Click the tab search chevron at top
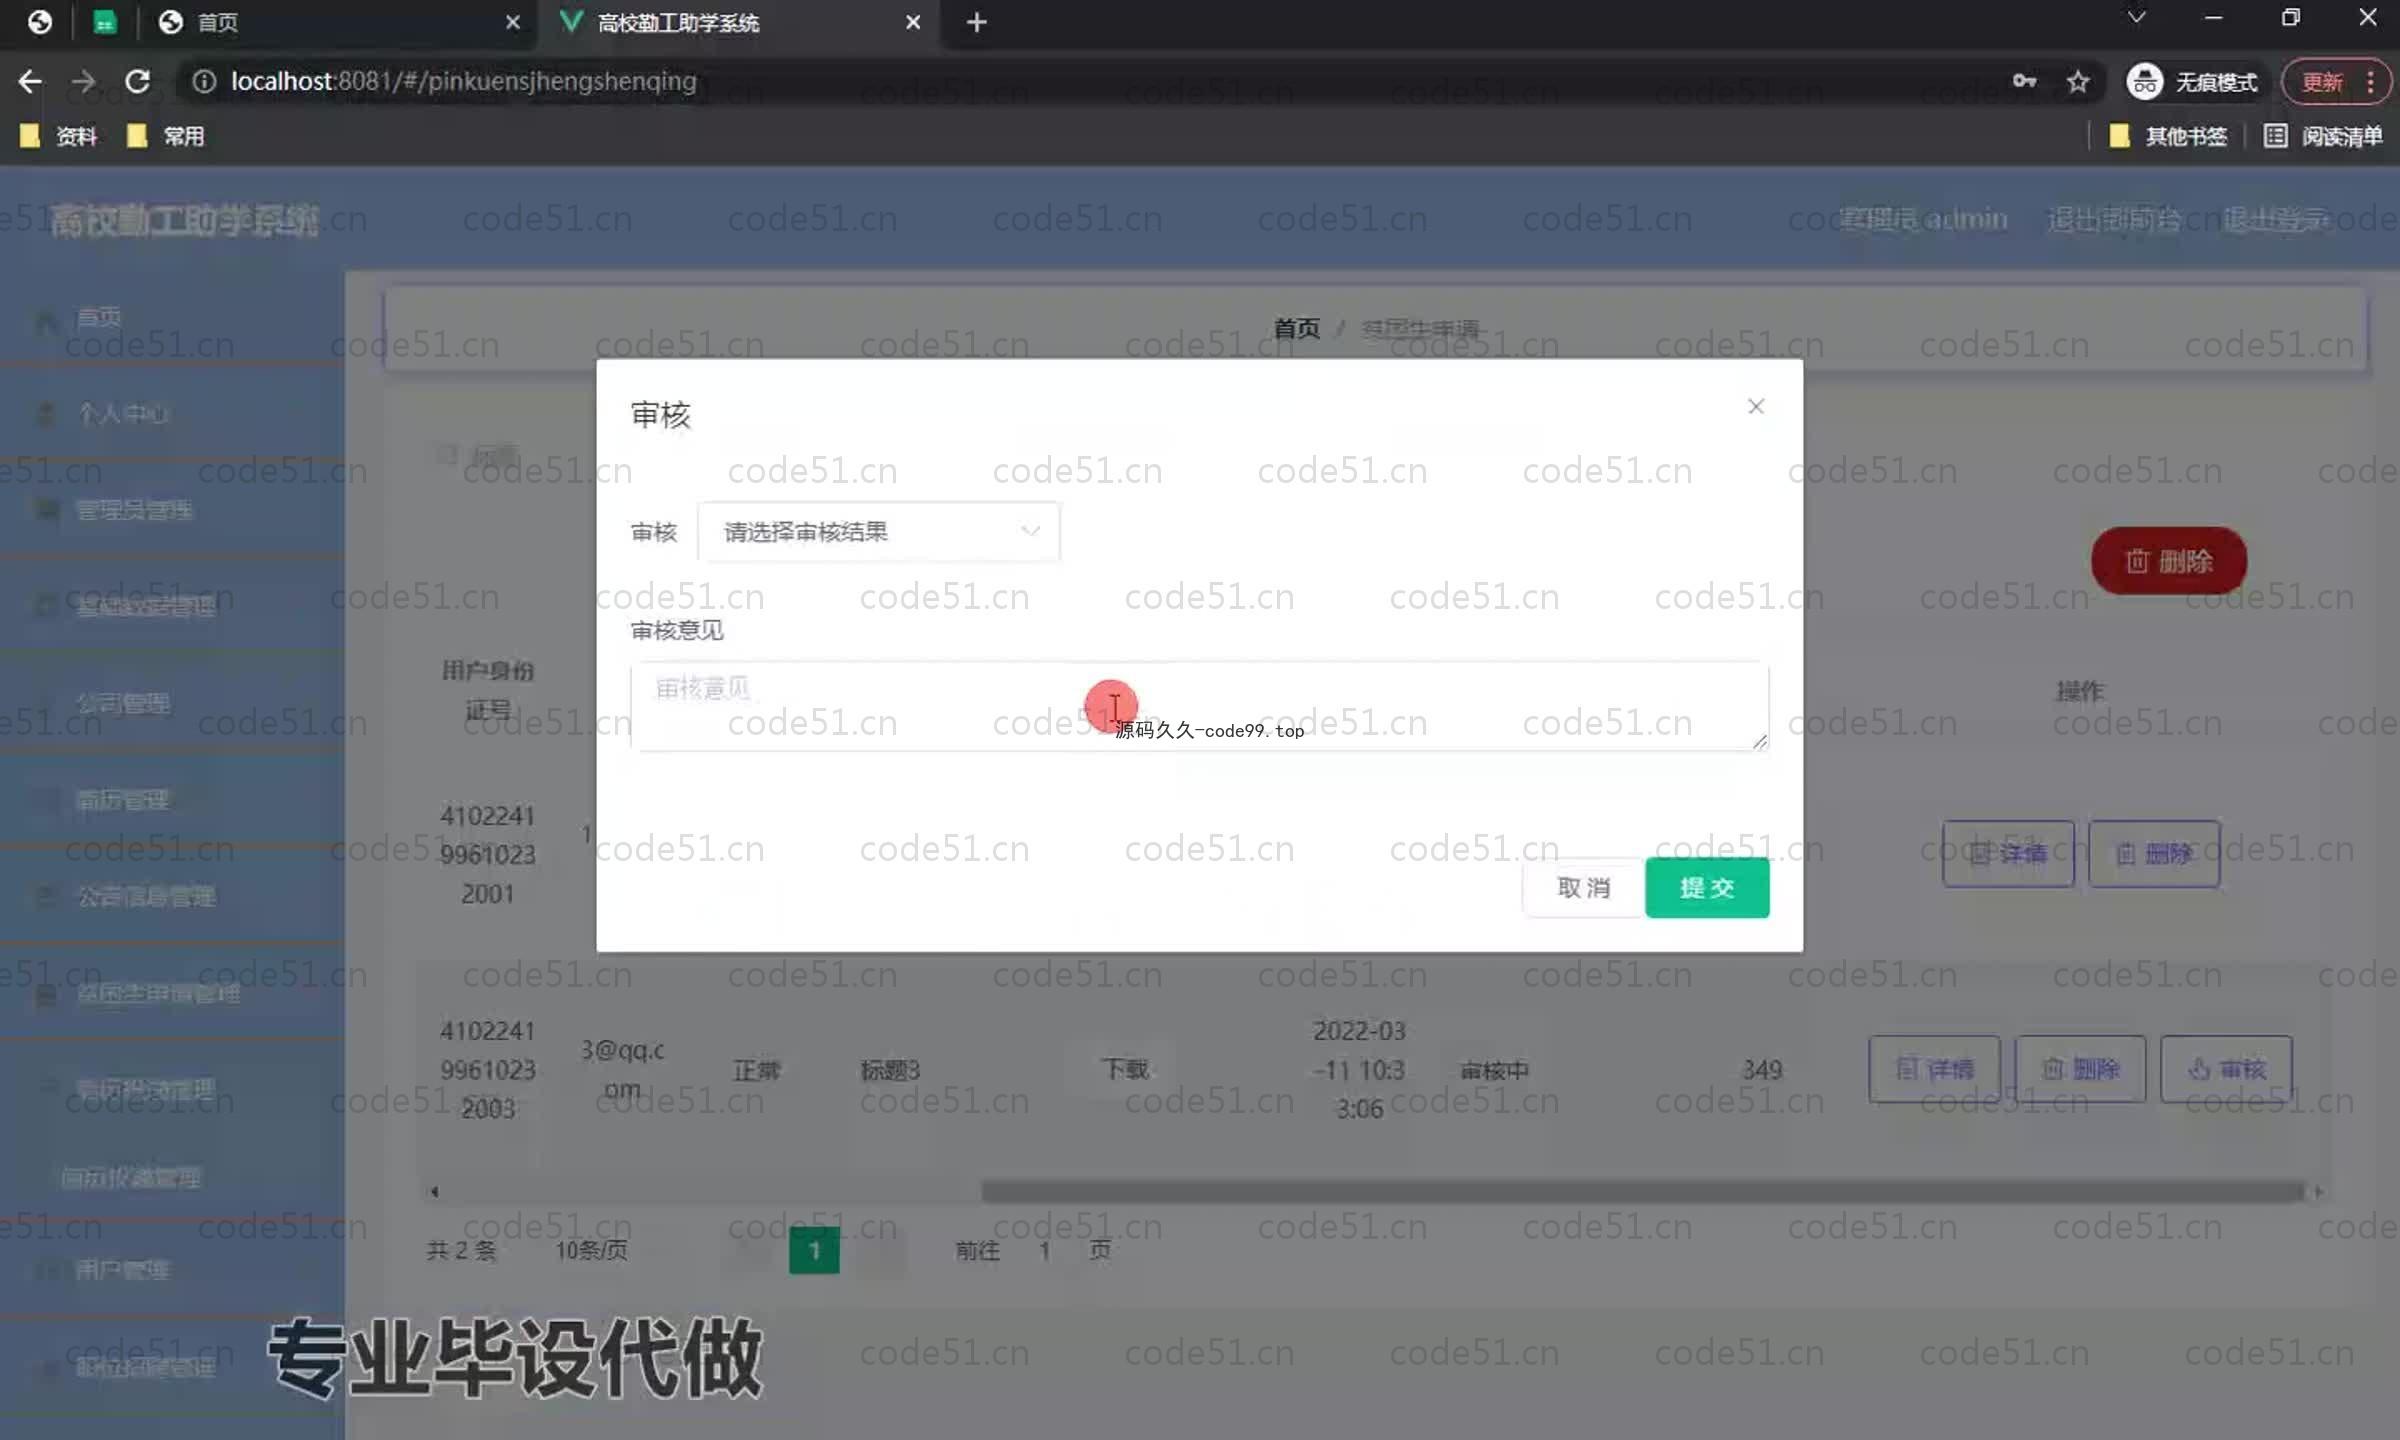The width and height of the screenshot is (2400, 1440). [2136, 18]
